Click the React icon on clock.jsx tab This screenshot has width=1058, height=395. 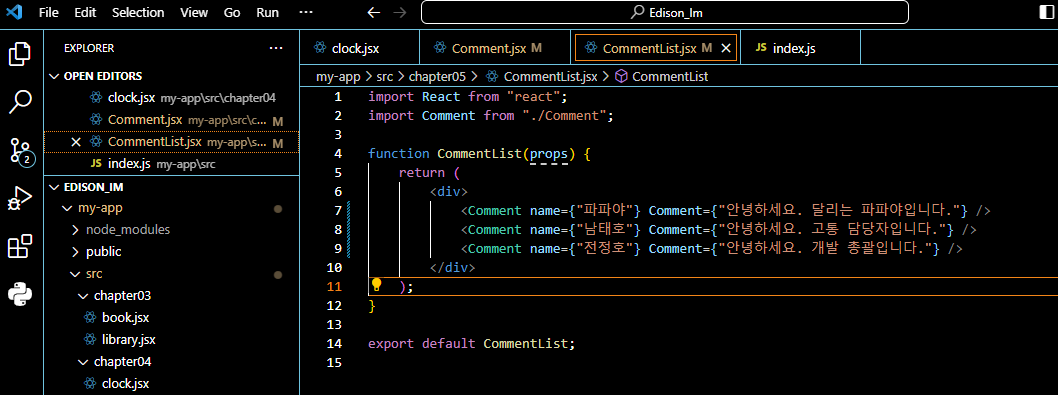click(321, 48)
